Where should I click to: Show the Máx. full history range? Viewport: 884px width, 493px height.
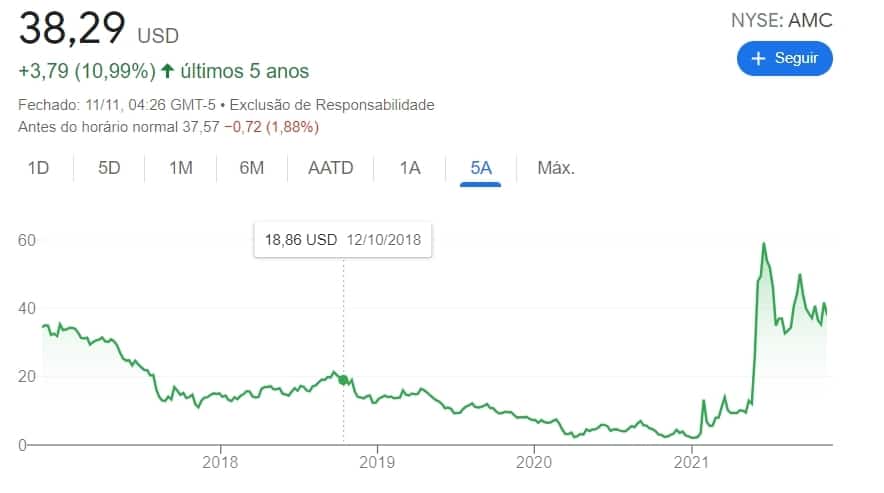[x=556, y=168]
